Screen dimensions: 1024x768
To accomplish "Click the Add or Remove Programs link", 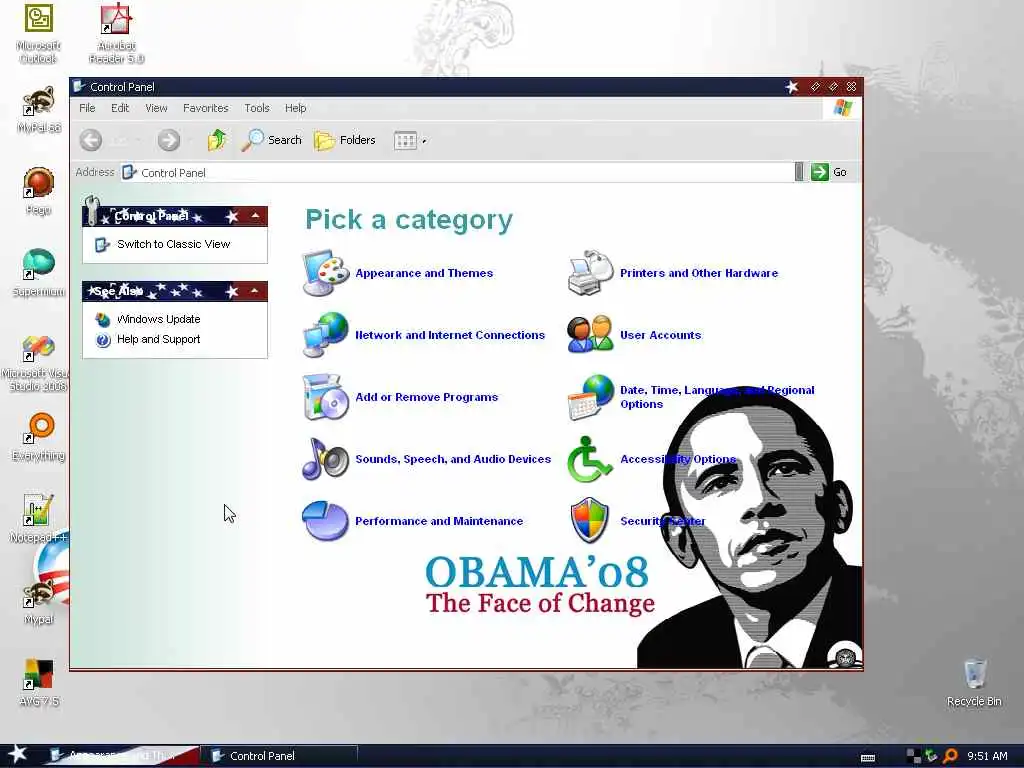I will pyautogui.click(x=426, y=397).
